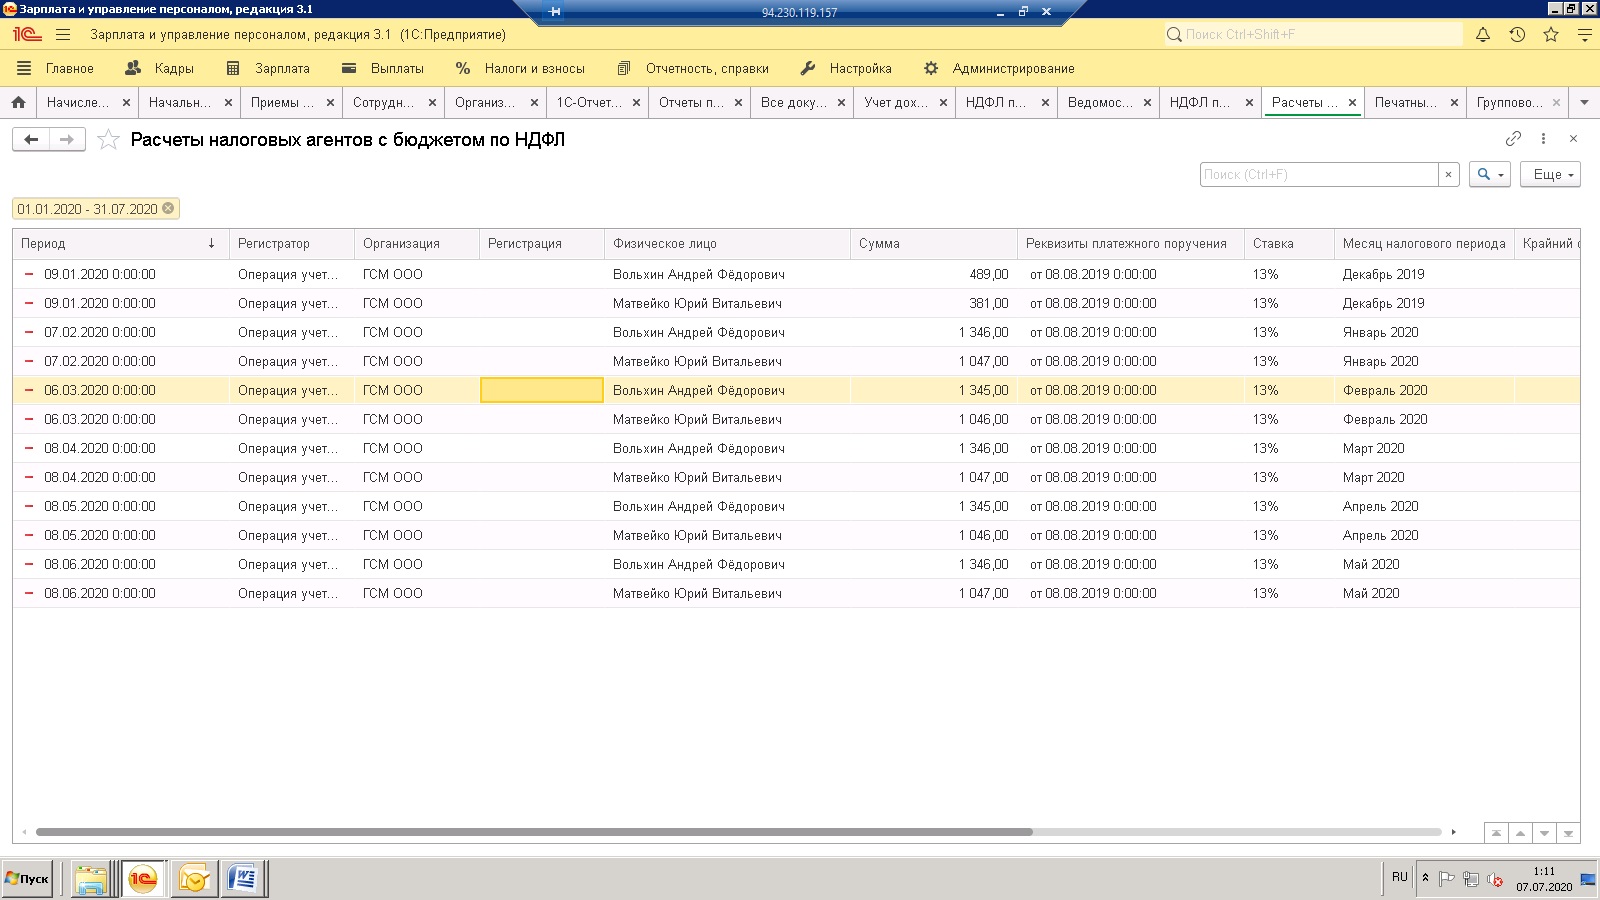Image resolution: width=1600 pixels, height=900 pixels.
Task: Open the Налоги и взносы section
Action: pos(520,68)
